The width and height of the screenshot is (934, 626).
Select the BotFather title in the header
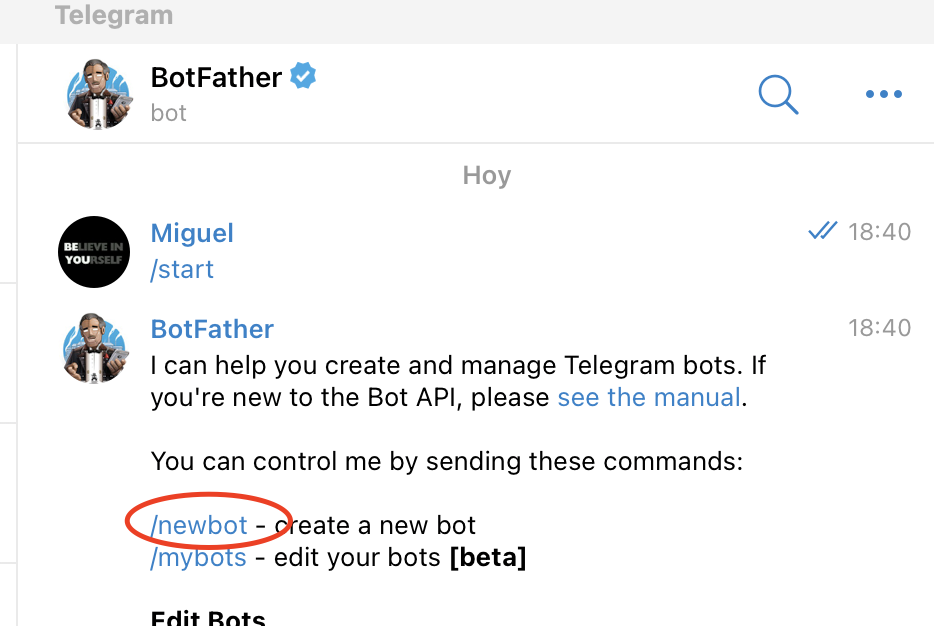click(216, 77)
